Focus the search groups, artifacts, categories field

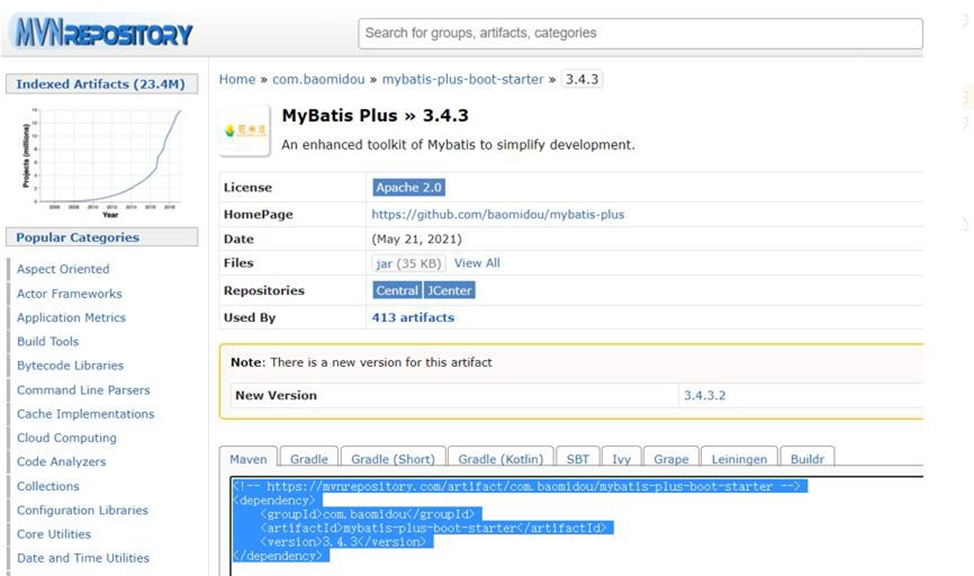(x=640, y=33)
